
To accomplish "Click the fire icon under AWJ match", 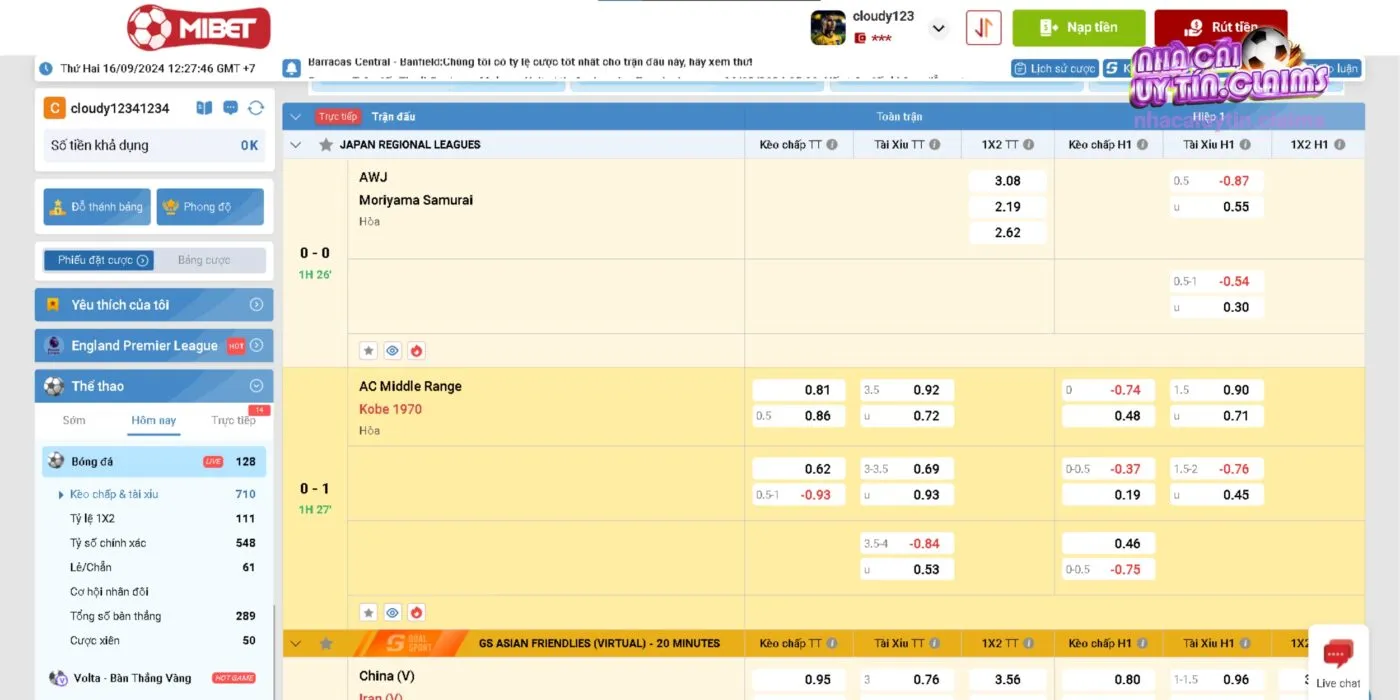I will (x=417, y=351).
